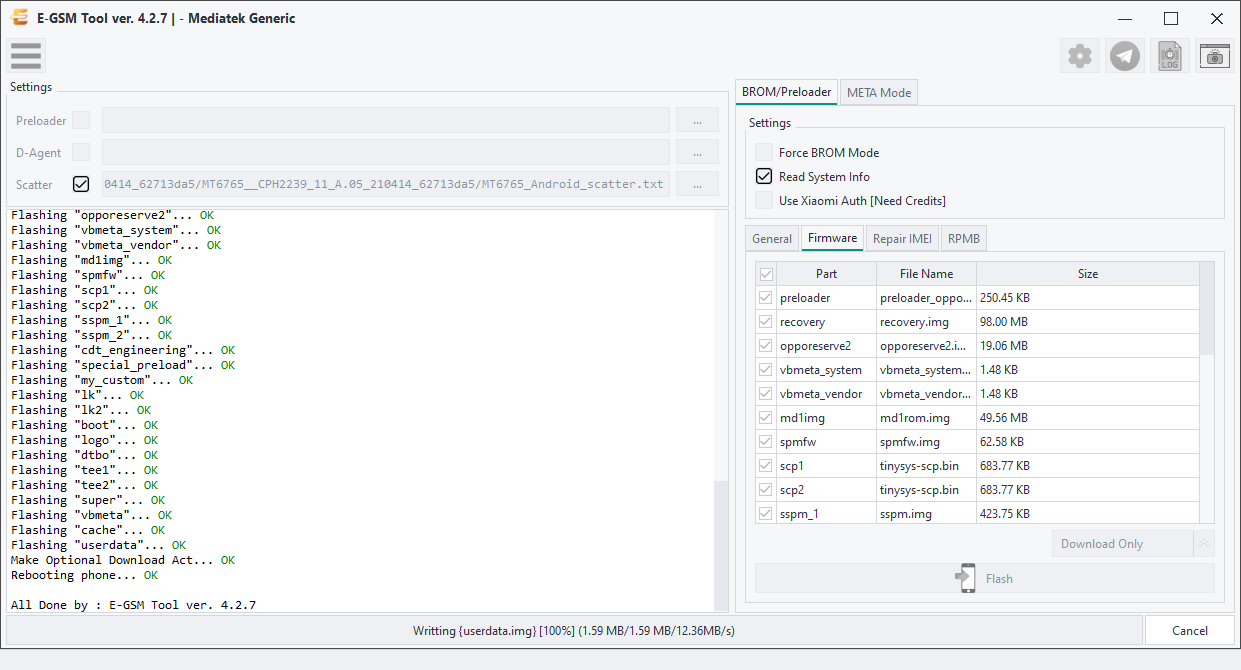Open the LOG file icon

pos(1170,56)
